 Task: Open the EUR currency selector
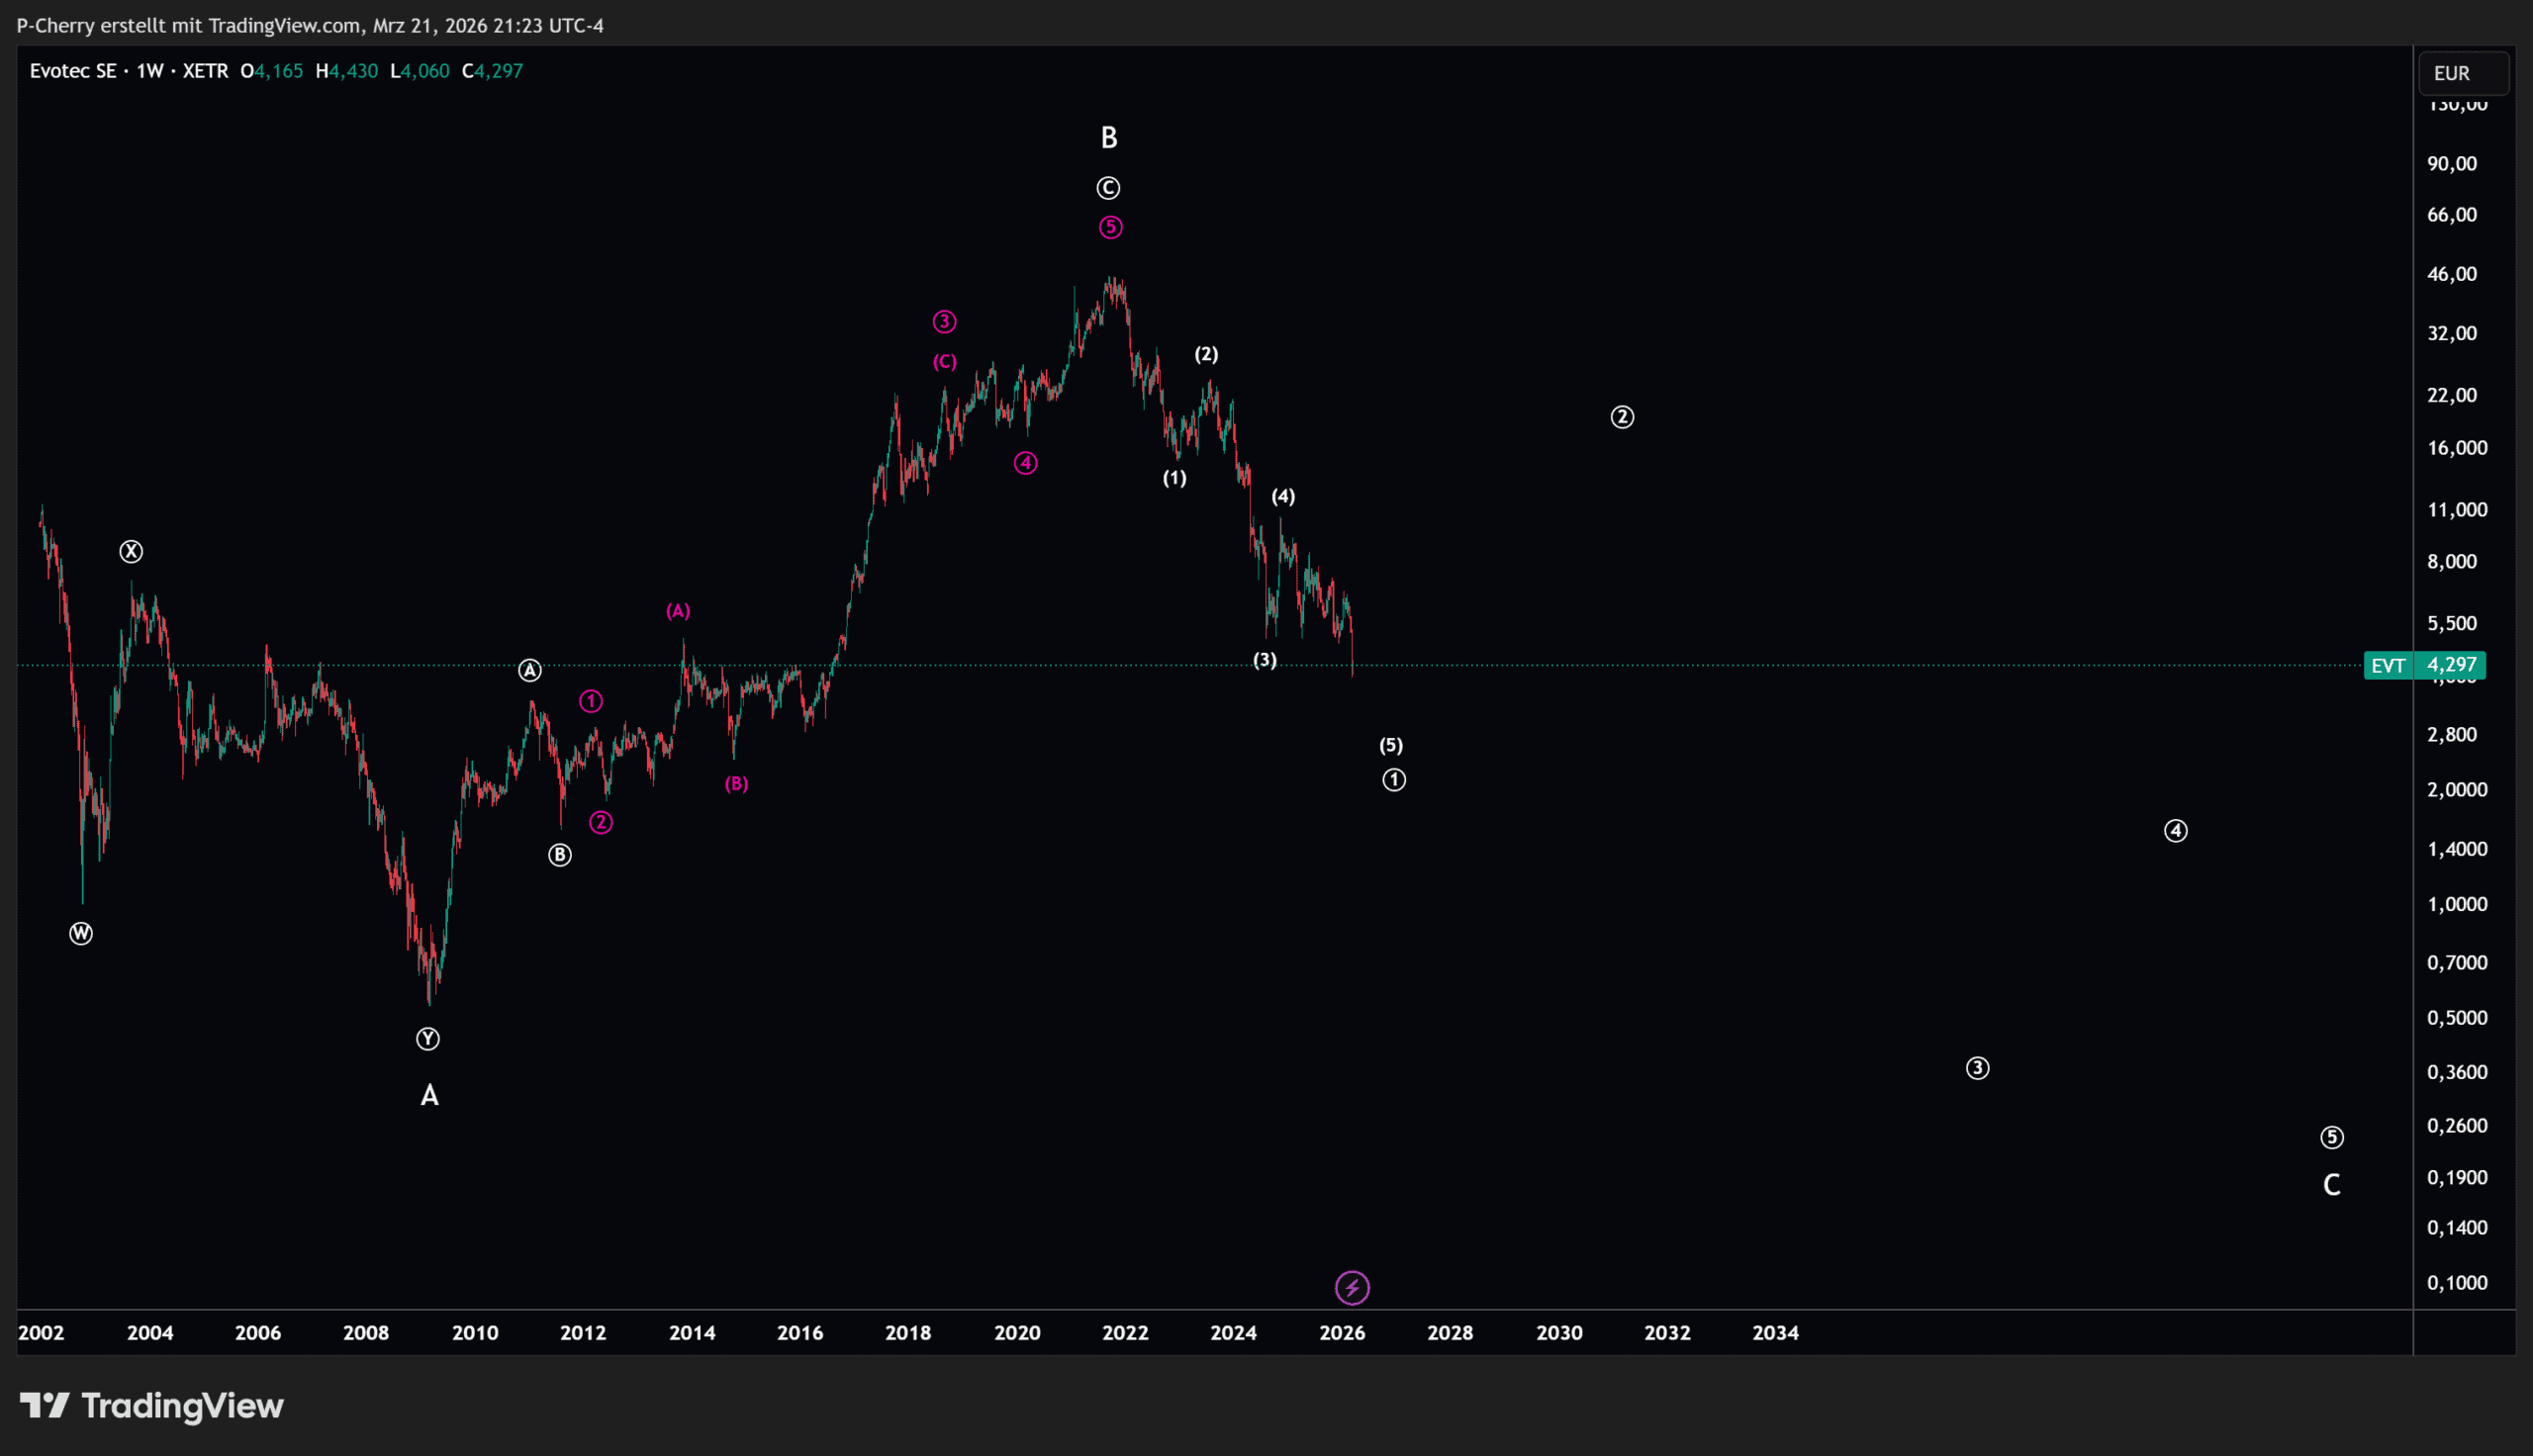tap(2463, 73)
